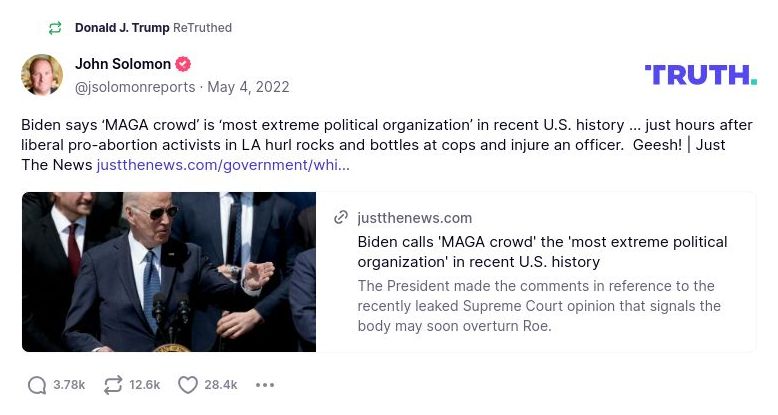Open the article headline in preview card
This screenshot has width=778, height=415.
(542, 252)
